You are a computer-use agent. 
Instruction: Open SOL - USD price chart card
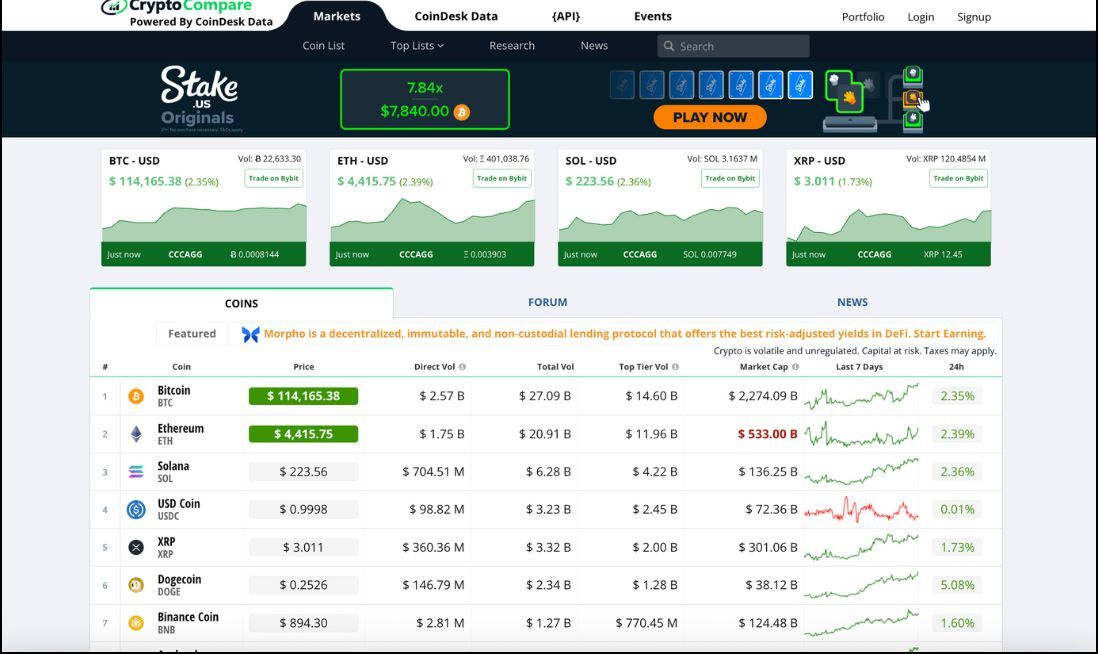(x=660, y=208)
